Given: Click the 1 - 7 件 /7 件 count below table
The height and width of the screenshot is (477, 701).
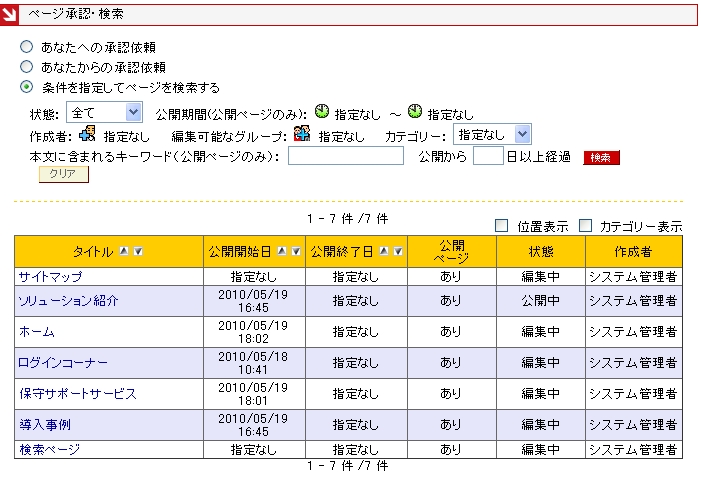Looking at the screenshot, I should point(347,466).
